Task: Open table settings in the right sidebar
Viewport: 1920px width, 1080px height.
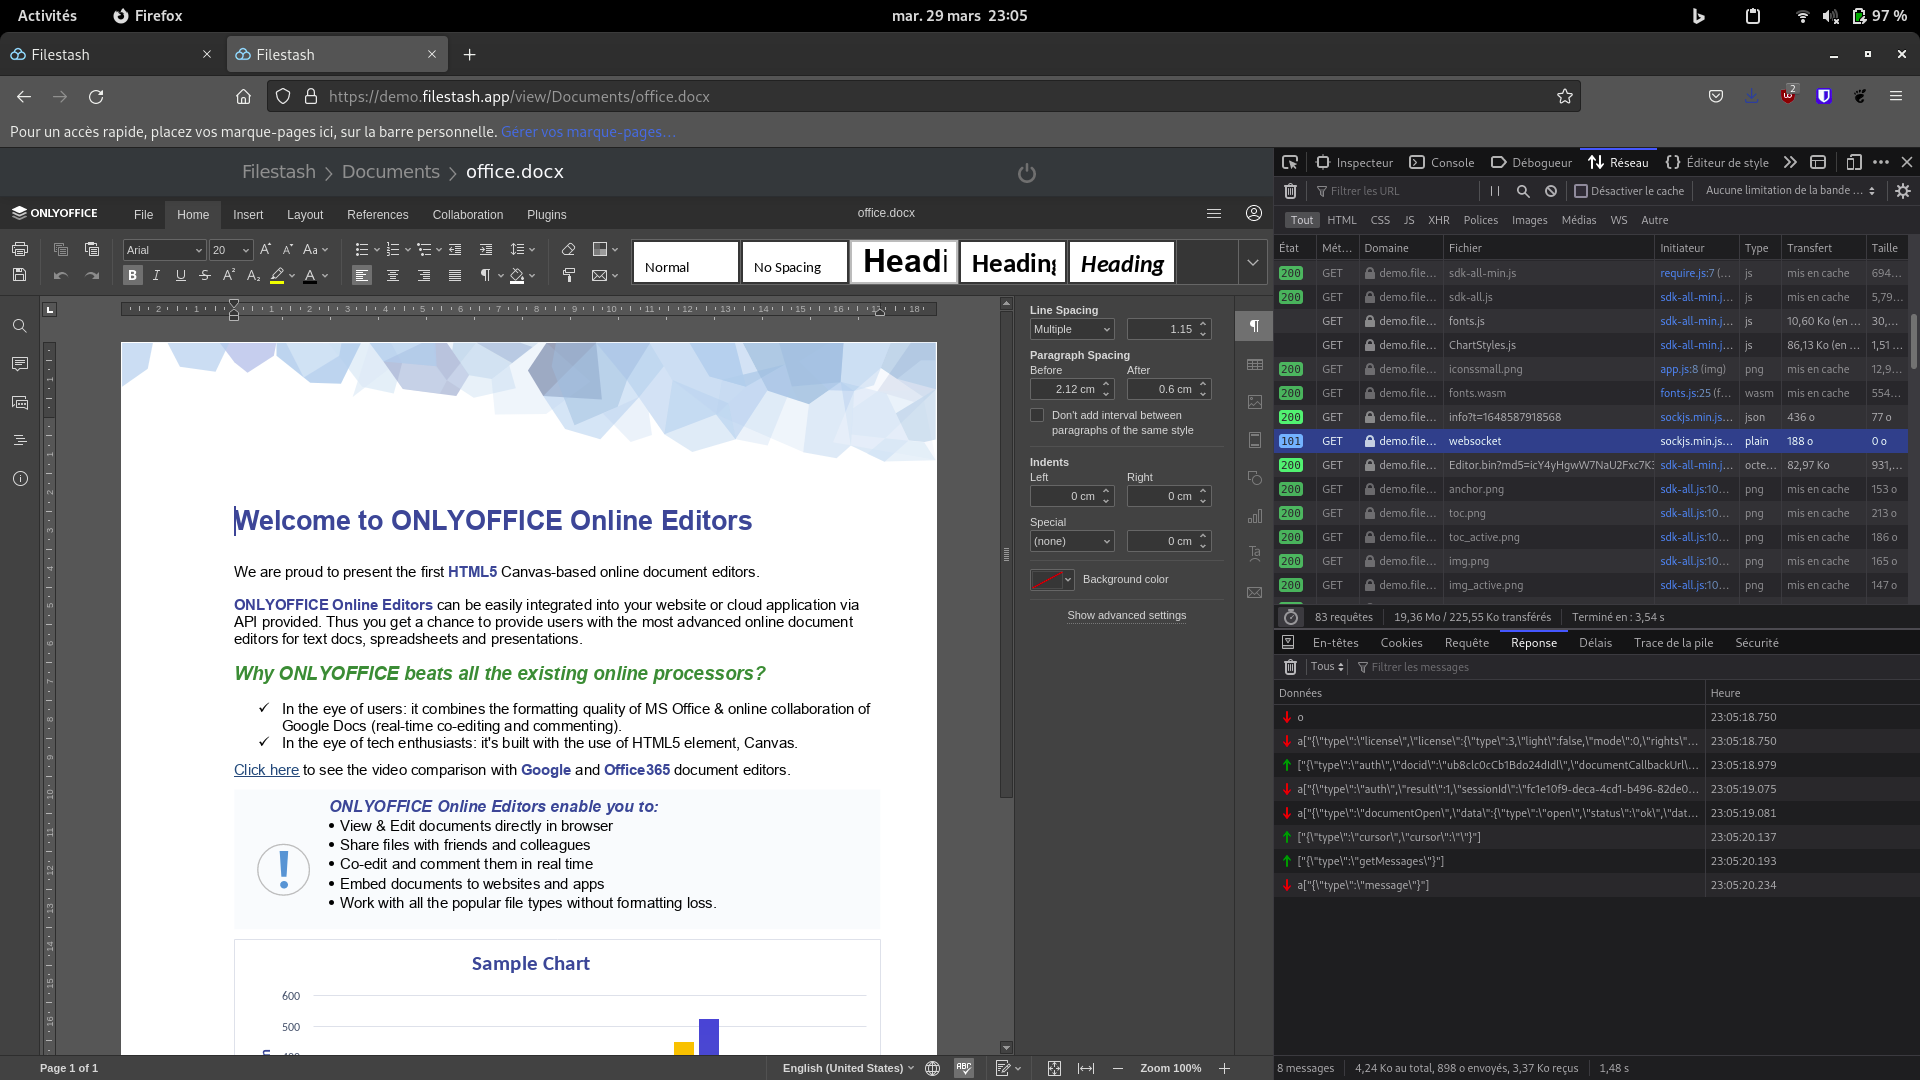Action: click(1254, 365)
